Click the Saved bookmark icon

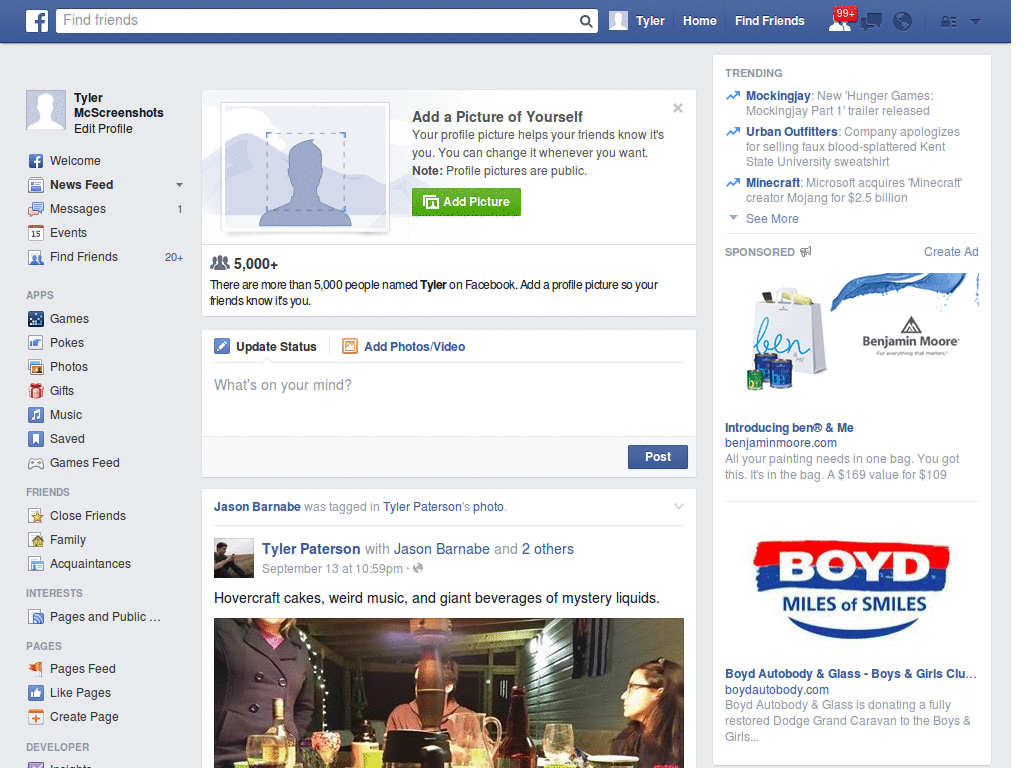point(36,439)
